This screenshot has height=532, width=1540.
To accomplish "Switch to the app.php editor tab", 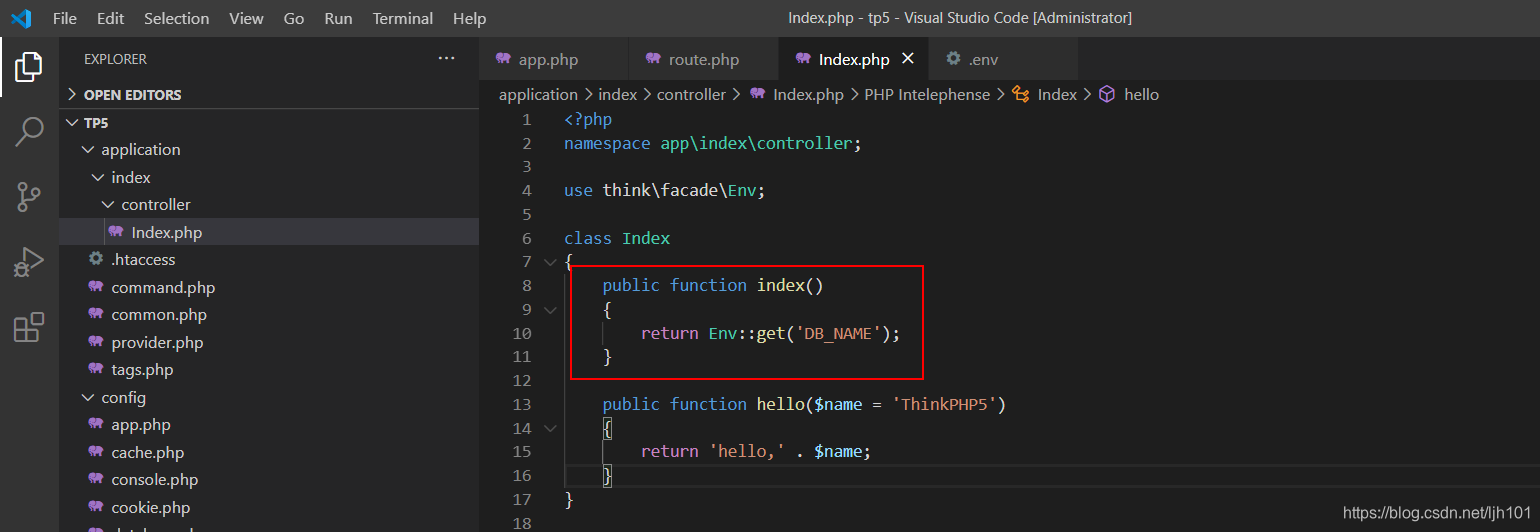I will coord(554,59).
